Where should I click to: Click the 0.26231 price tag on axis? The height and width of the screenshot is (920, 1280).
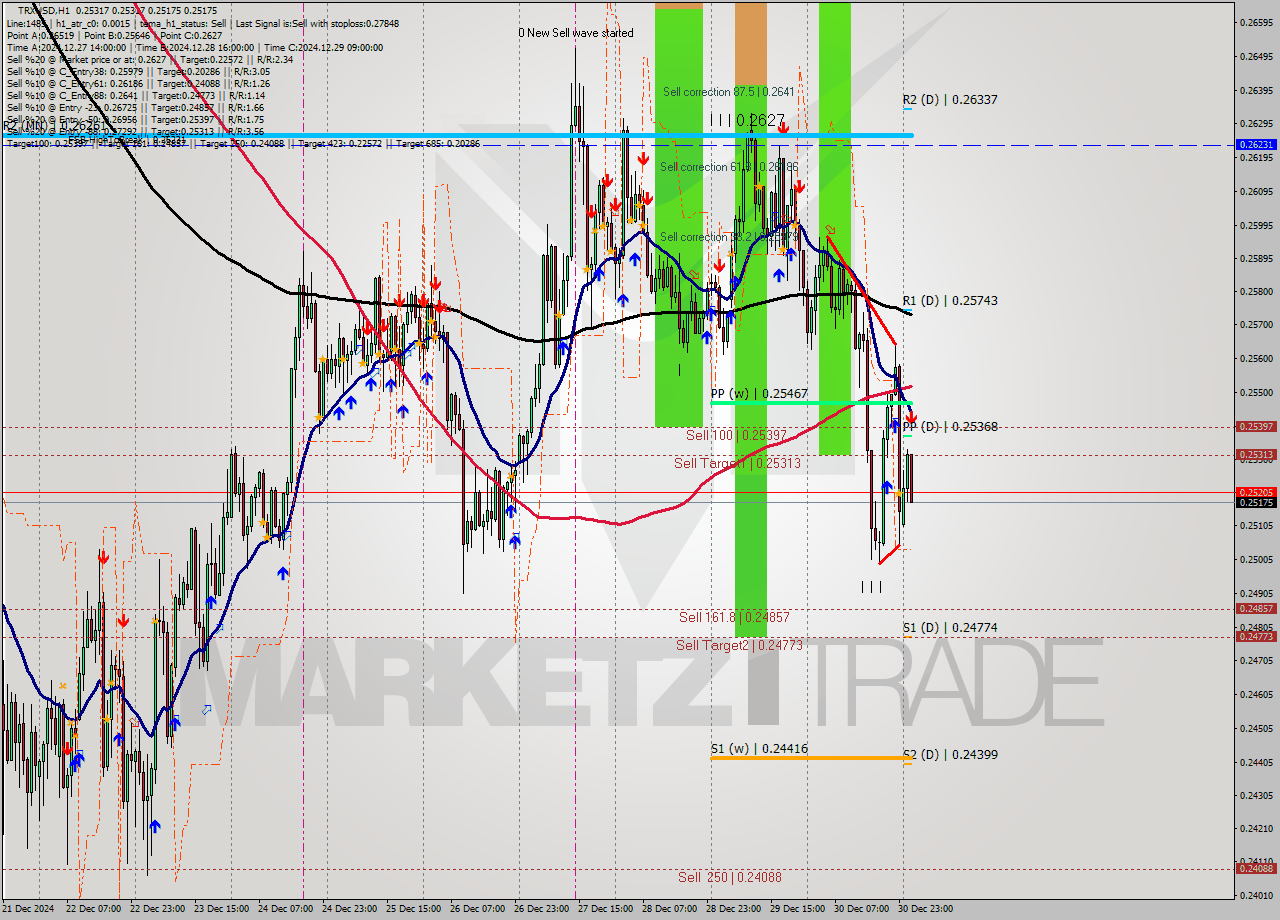1256,145
